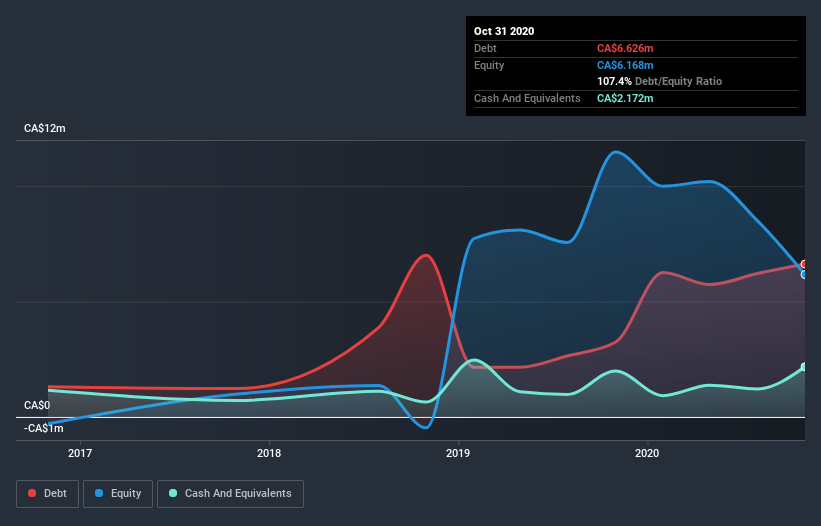The width and height of the screenshot is (821, 526).
Task: Click the -CA$1m axis label
Action: pyautogui.click(x=43, y=429)
